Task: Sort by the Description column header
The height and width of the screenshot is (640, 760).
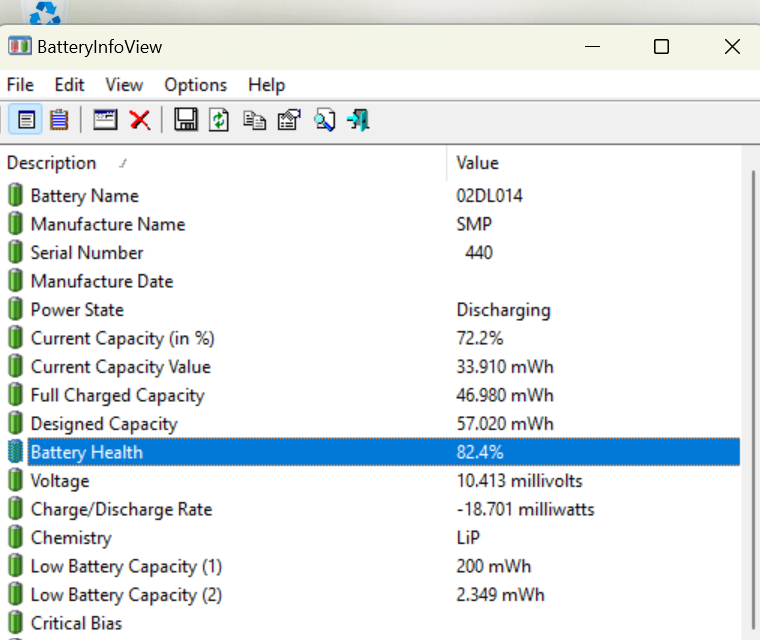Action: pyautogui.click(x=223, y=163)
